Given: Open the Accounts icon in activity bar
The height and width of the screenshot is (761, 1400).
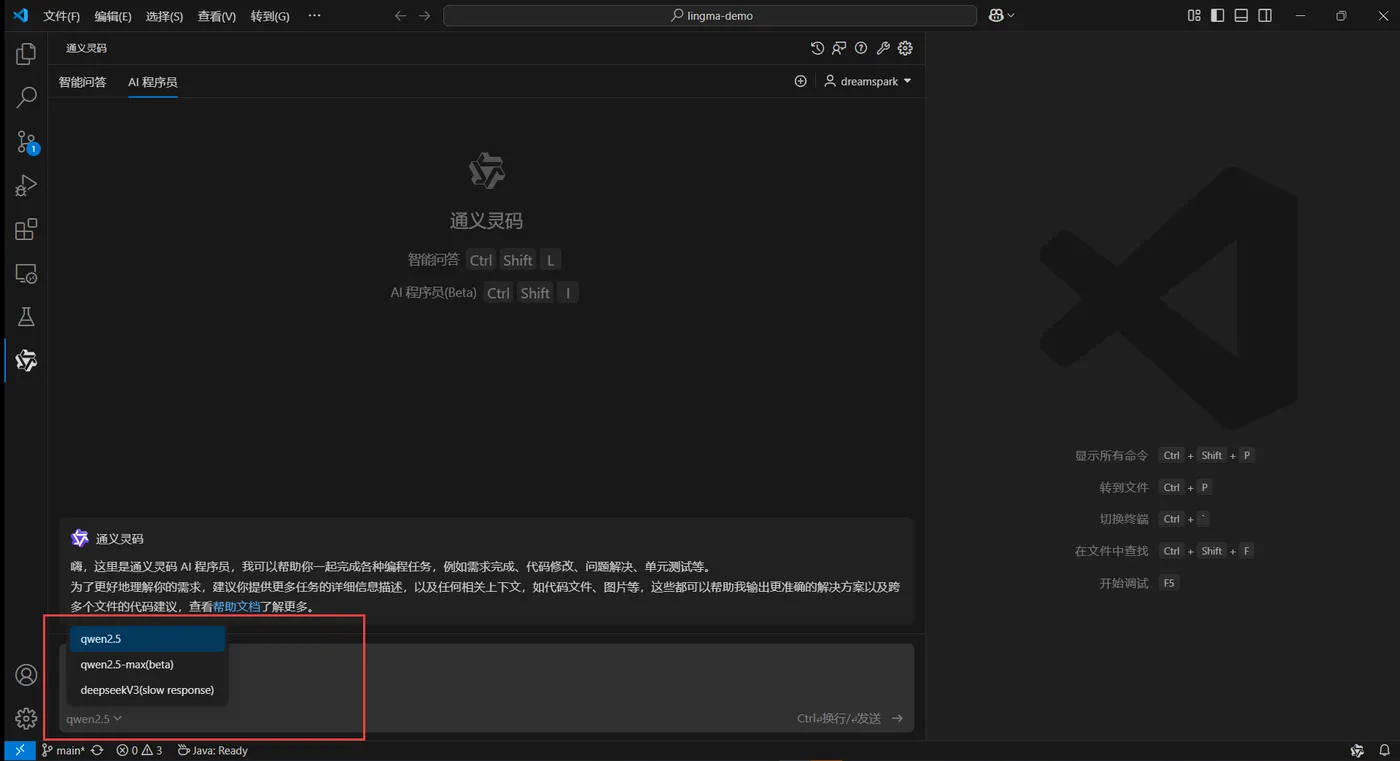Looking at the screenshot, I should (x=26, y=675).
